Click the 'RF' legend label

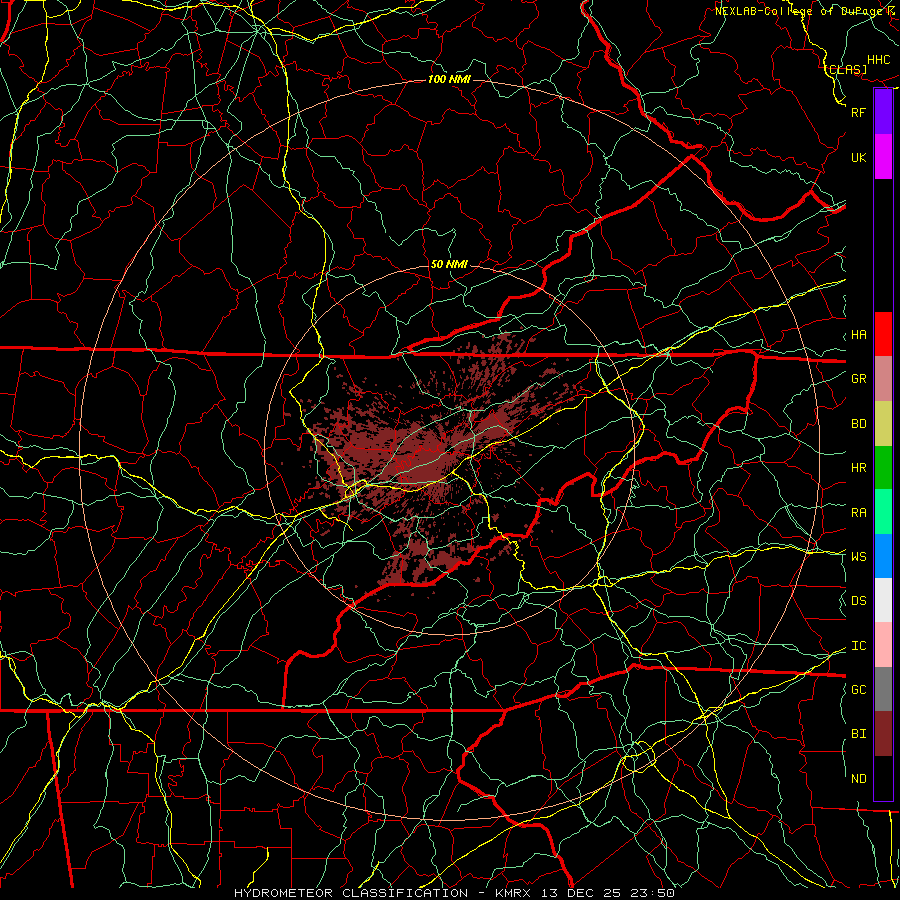coord(859,112)
